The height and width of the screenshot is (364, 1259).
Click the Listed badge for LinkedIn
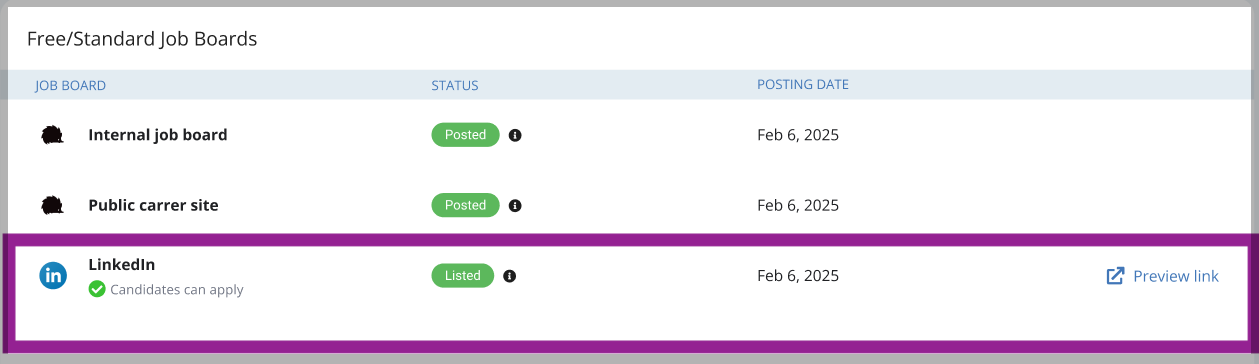click(463, 275)
